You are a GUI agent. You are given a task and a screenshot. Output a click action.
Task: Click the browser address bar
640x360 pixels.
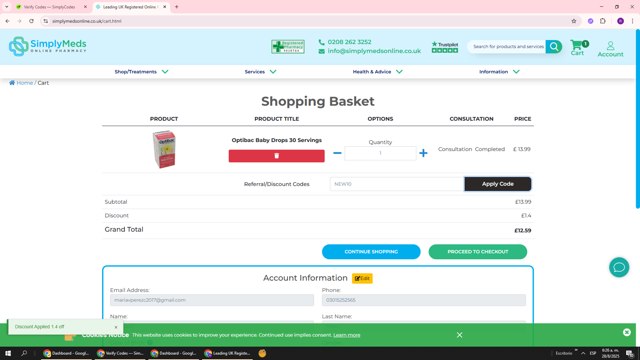pyautogui.click(x=306, y=21)
